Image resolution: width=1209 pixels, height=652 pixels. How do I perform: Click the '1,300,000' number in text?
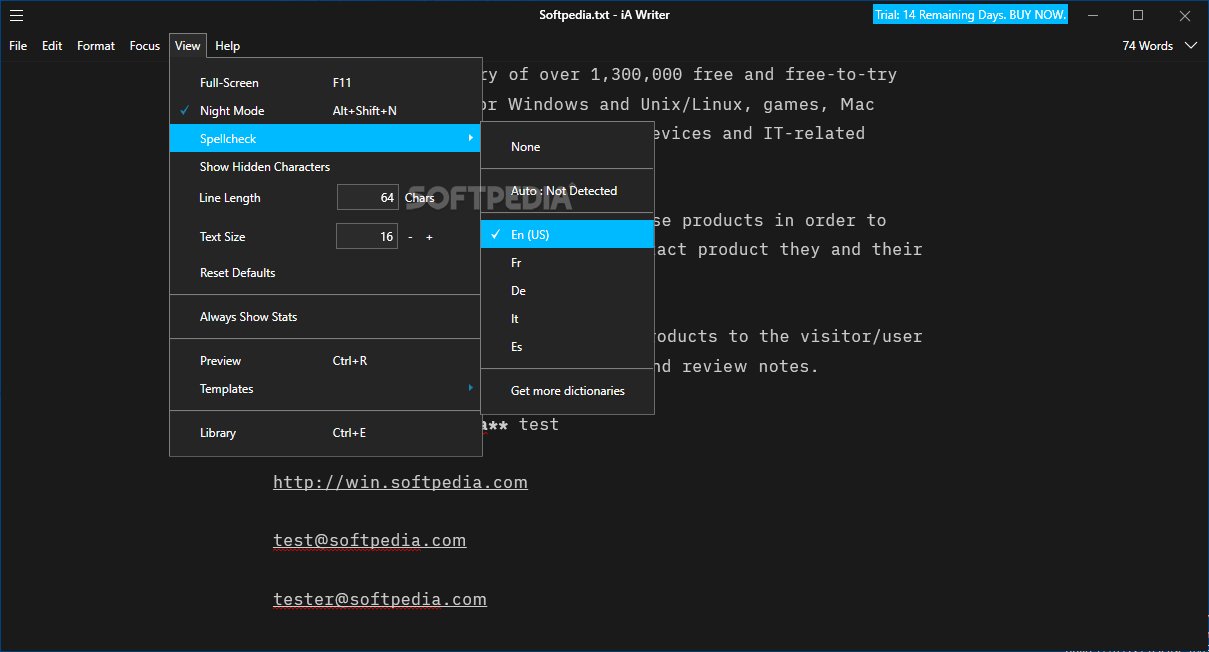[635, 75]
